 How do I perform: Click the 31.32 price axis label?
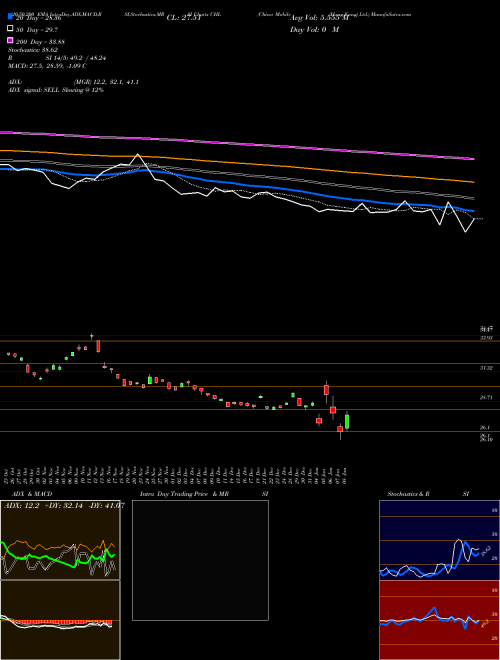[x=486, y=368]
